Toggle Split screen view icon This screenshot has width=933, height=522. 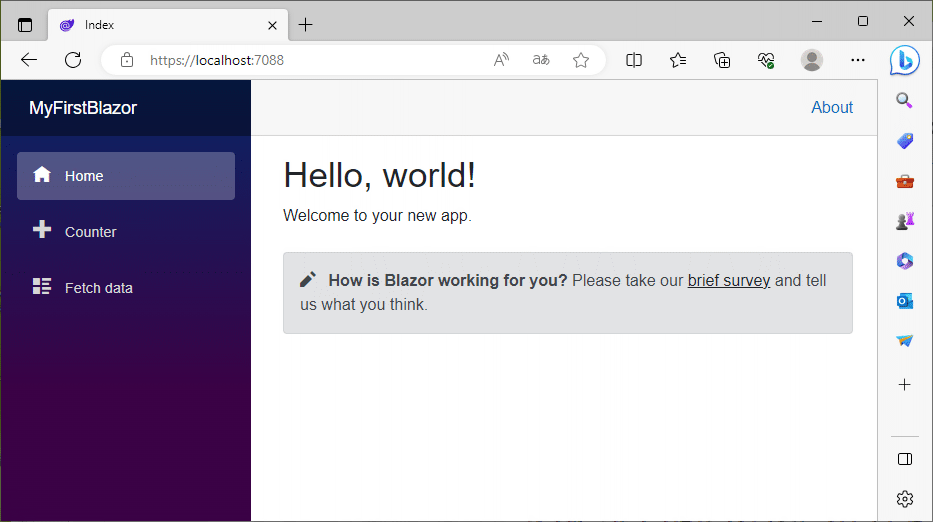click(634, 60)
